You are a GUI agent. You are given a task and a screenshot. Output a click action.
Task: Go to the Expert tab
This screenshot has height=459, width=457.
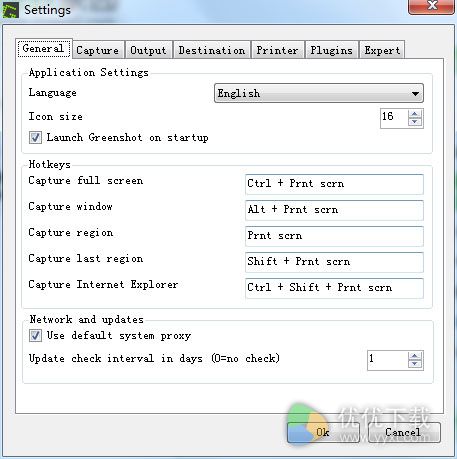[382, 50]
